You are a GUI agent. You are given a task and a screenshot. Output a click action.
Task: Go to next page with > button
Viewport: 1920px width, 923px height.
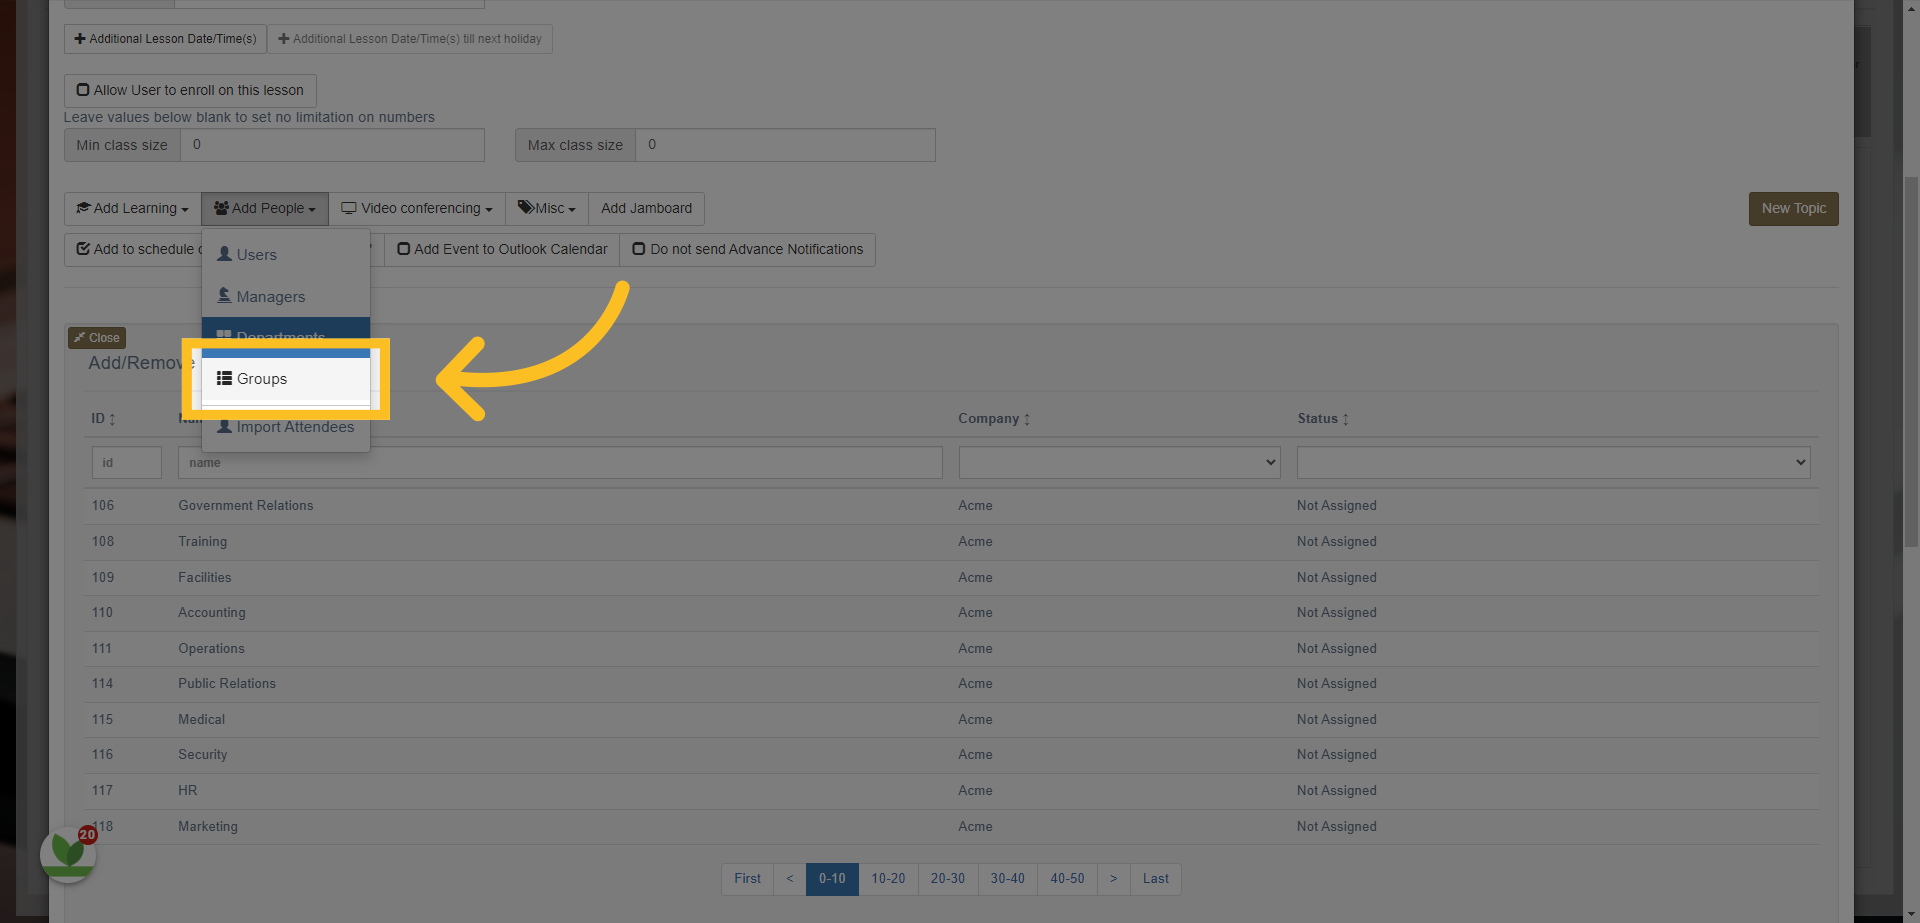(1113, 879)
